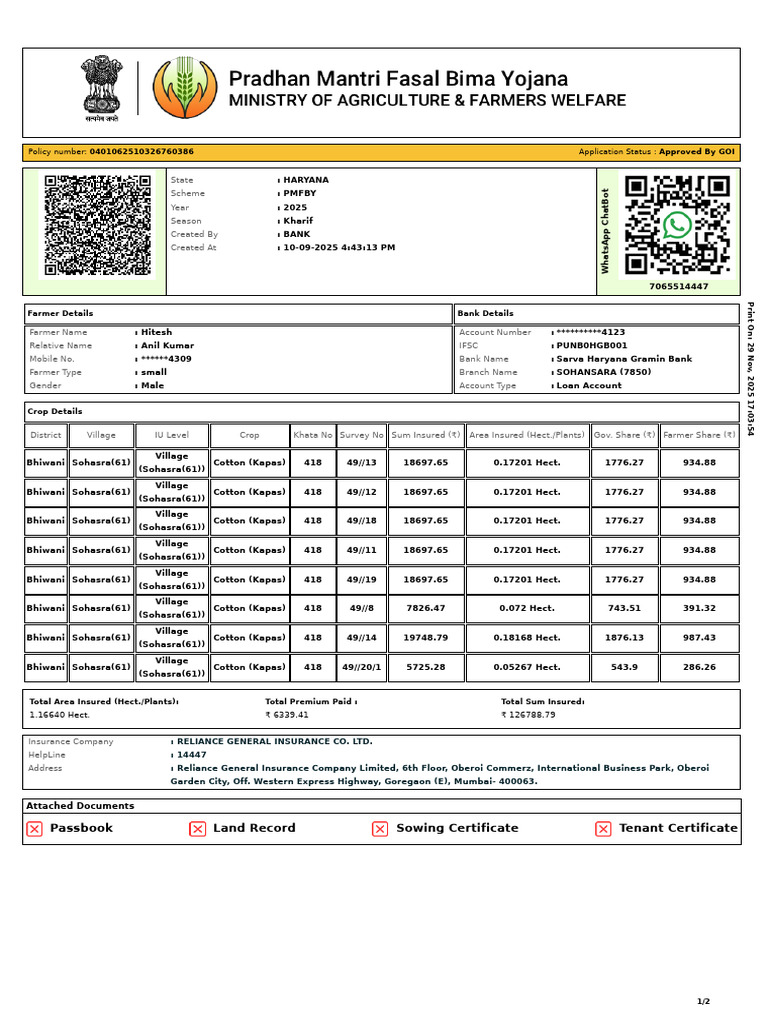Screen dimensions: 768x1024
Task: Click survey number 49//20/1 cell
Action: tap(362, 667)
